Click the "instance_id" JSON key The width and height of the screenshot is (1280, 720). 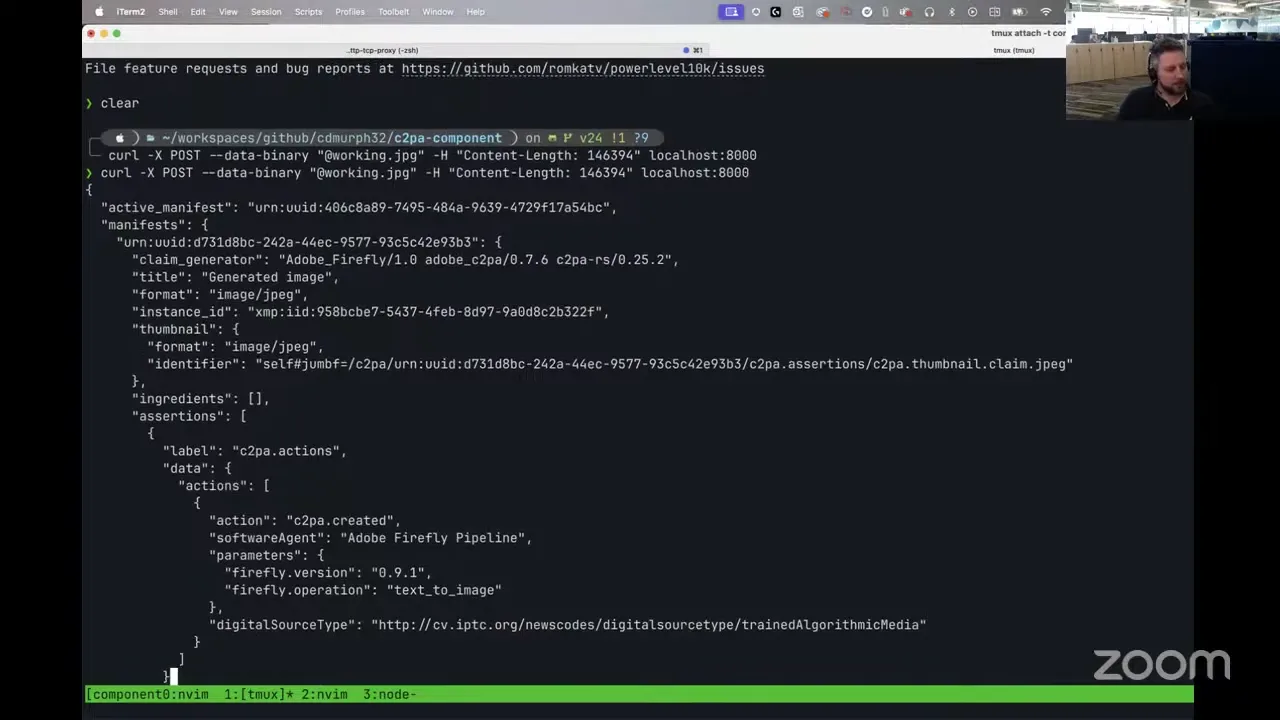click(x=182, y=312)
